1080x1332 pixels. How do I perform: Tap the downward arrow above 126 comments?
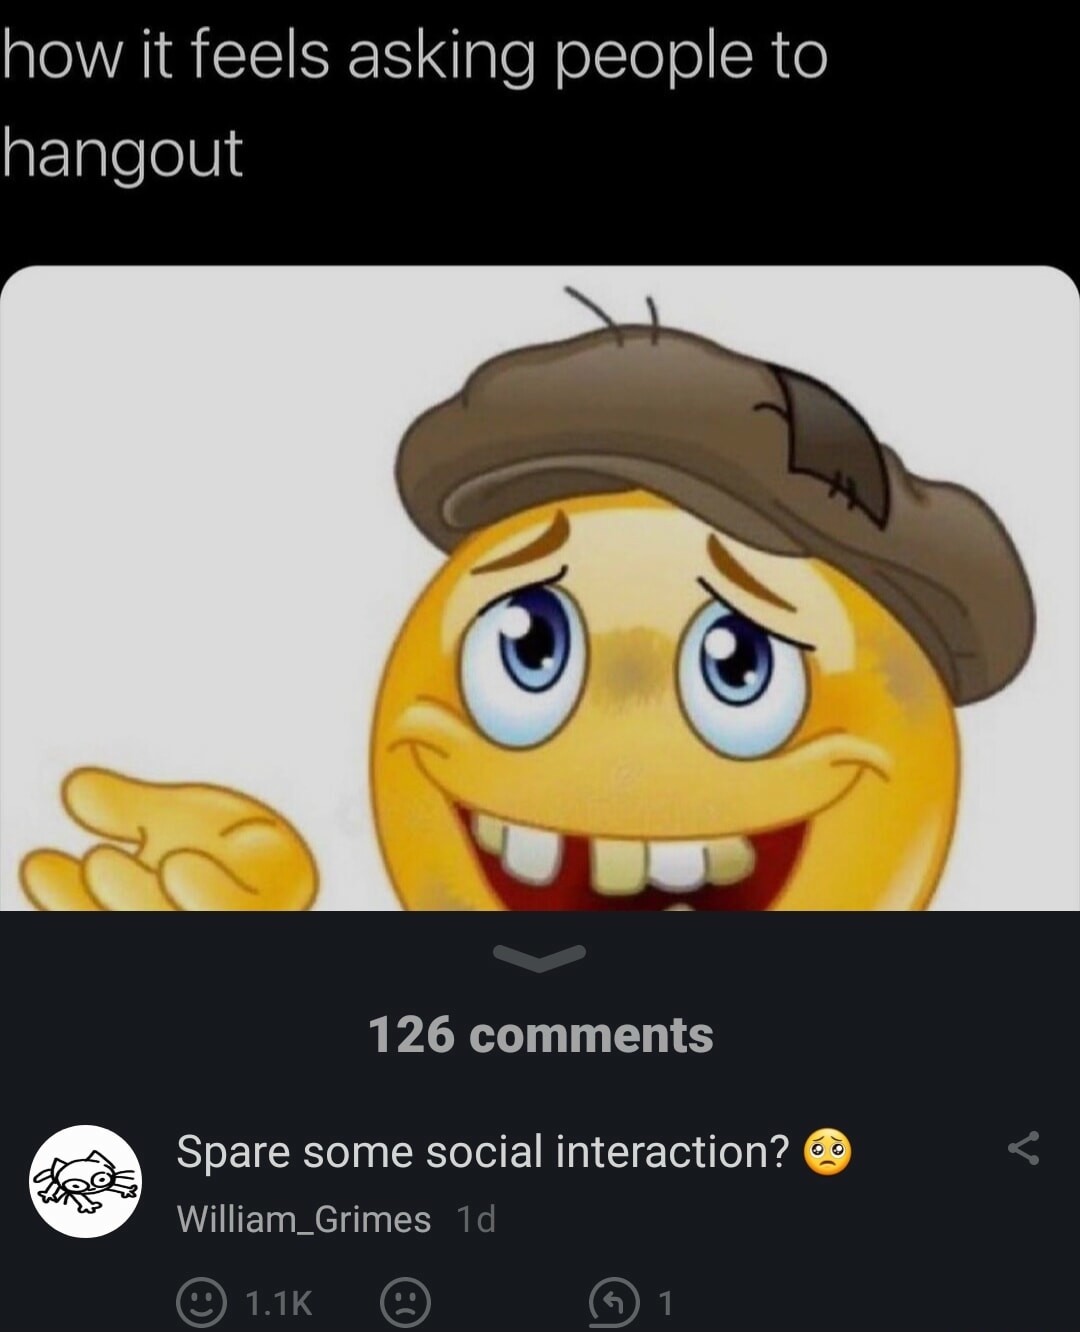(540, 959)
